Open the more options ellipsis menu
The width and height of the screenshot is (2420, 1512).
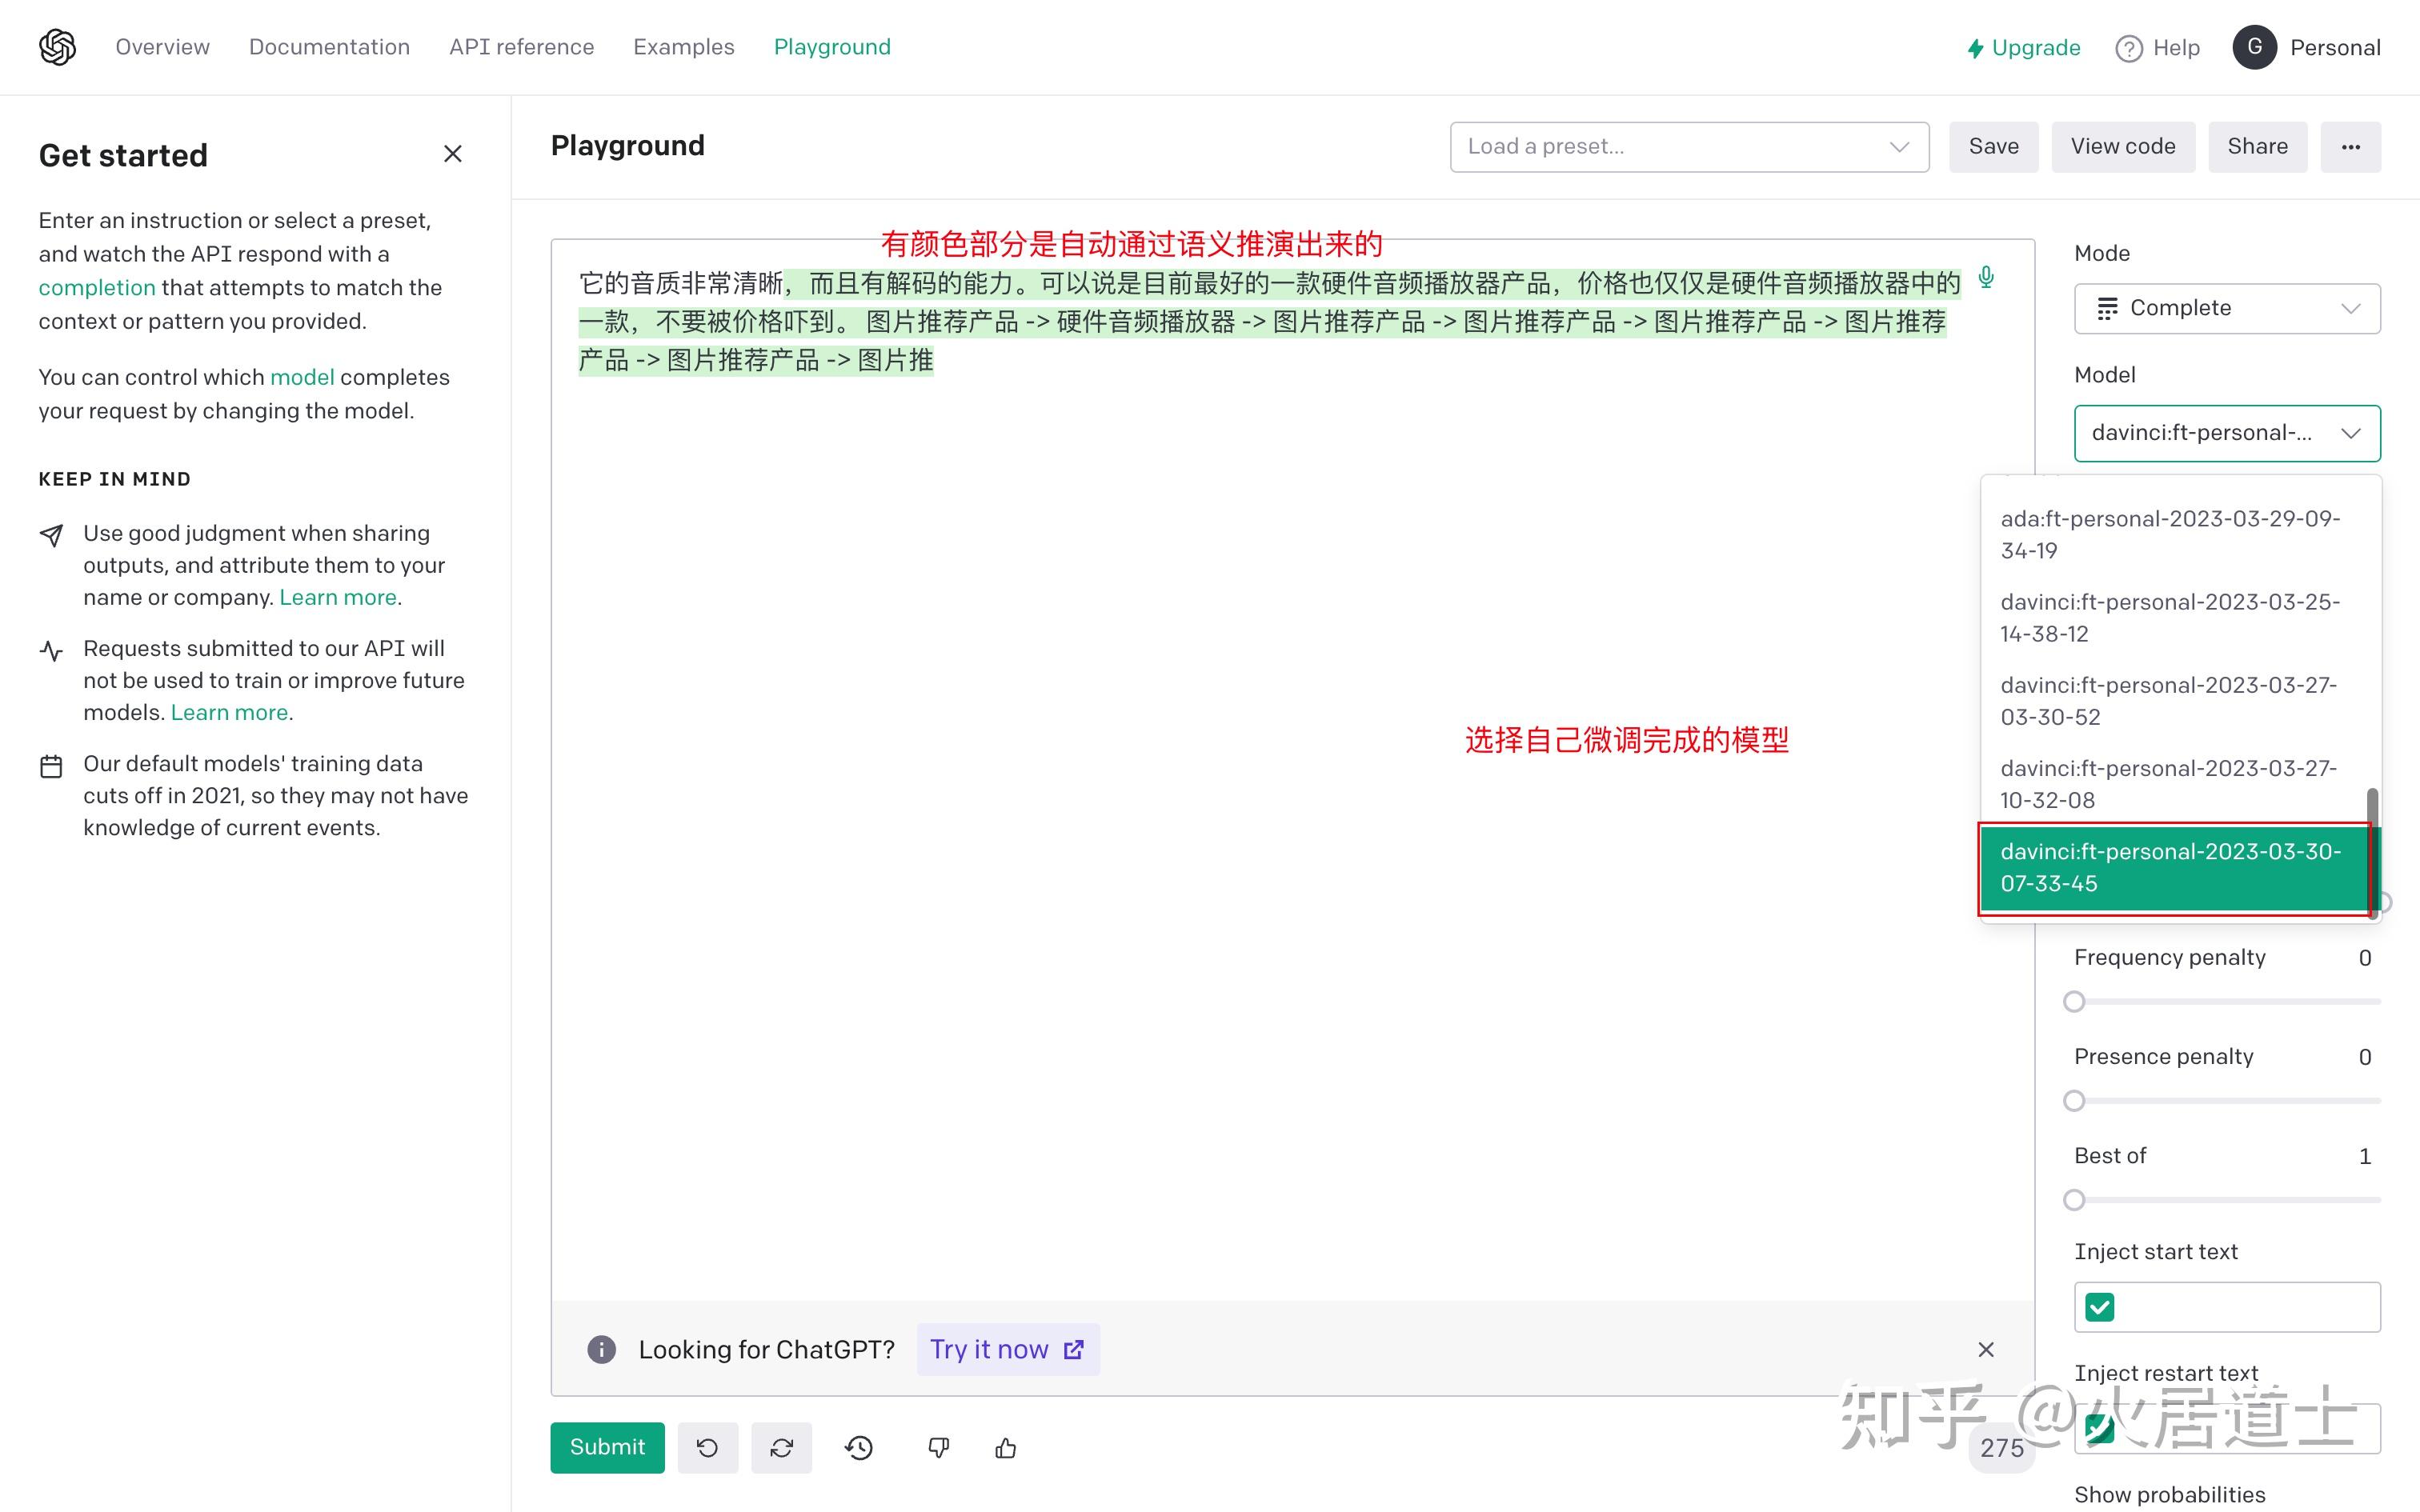(2351, 146)
